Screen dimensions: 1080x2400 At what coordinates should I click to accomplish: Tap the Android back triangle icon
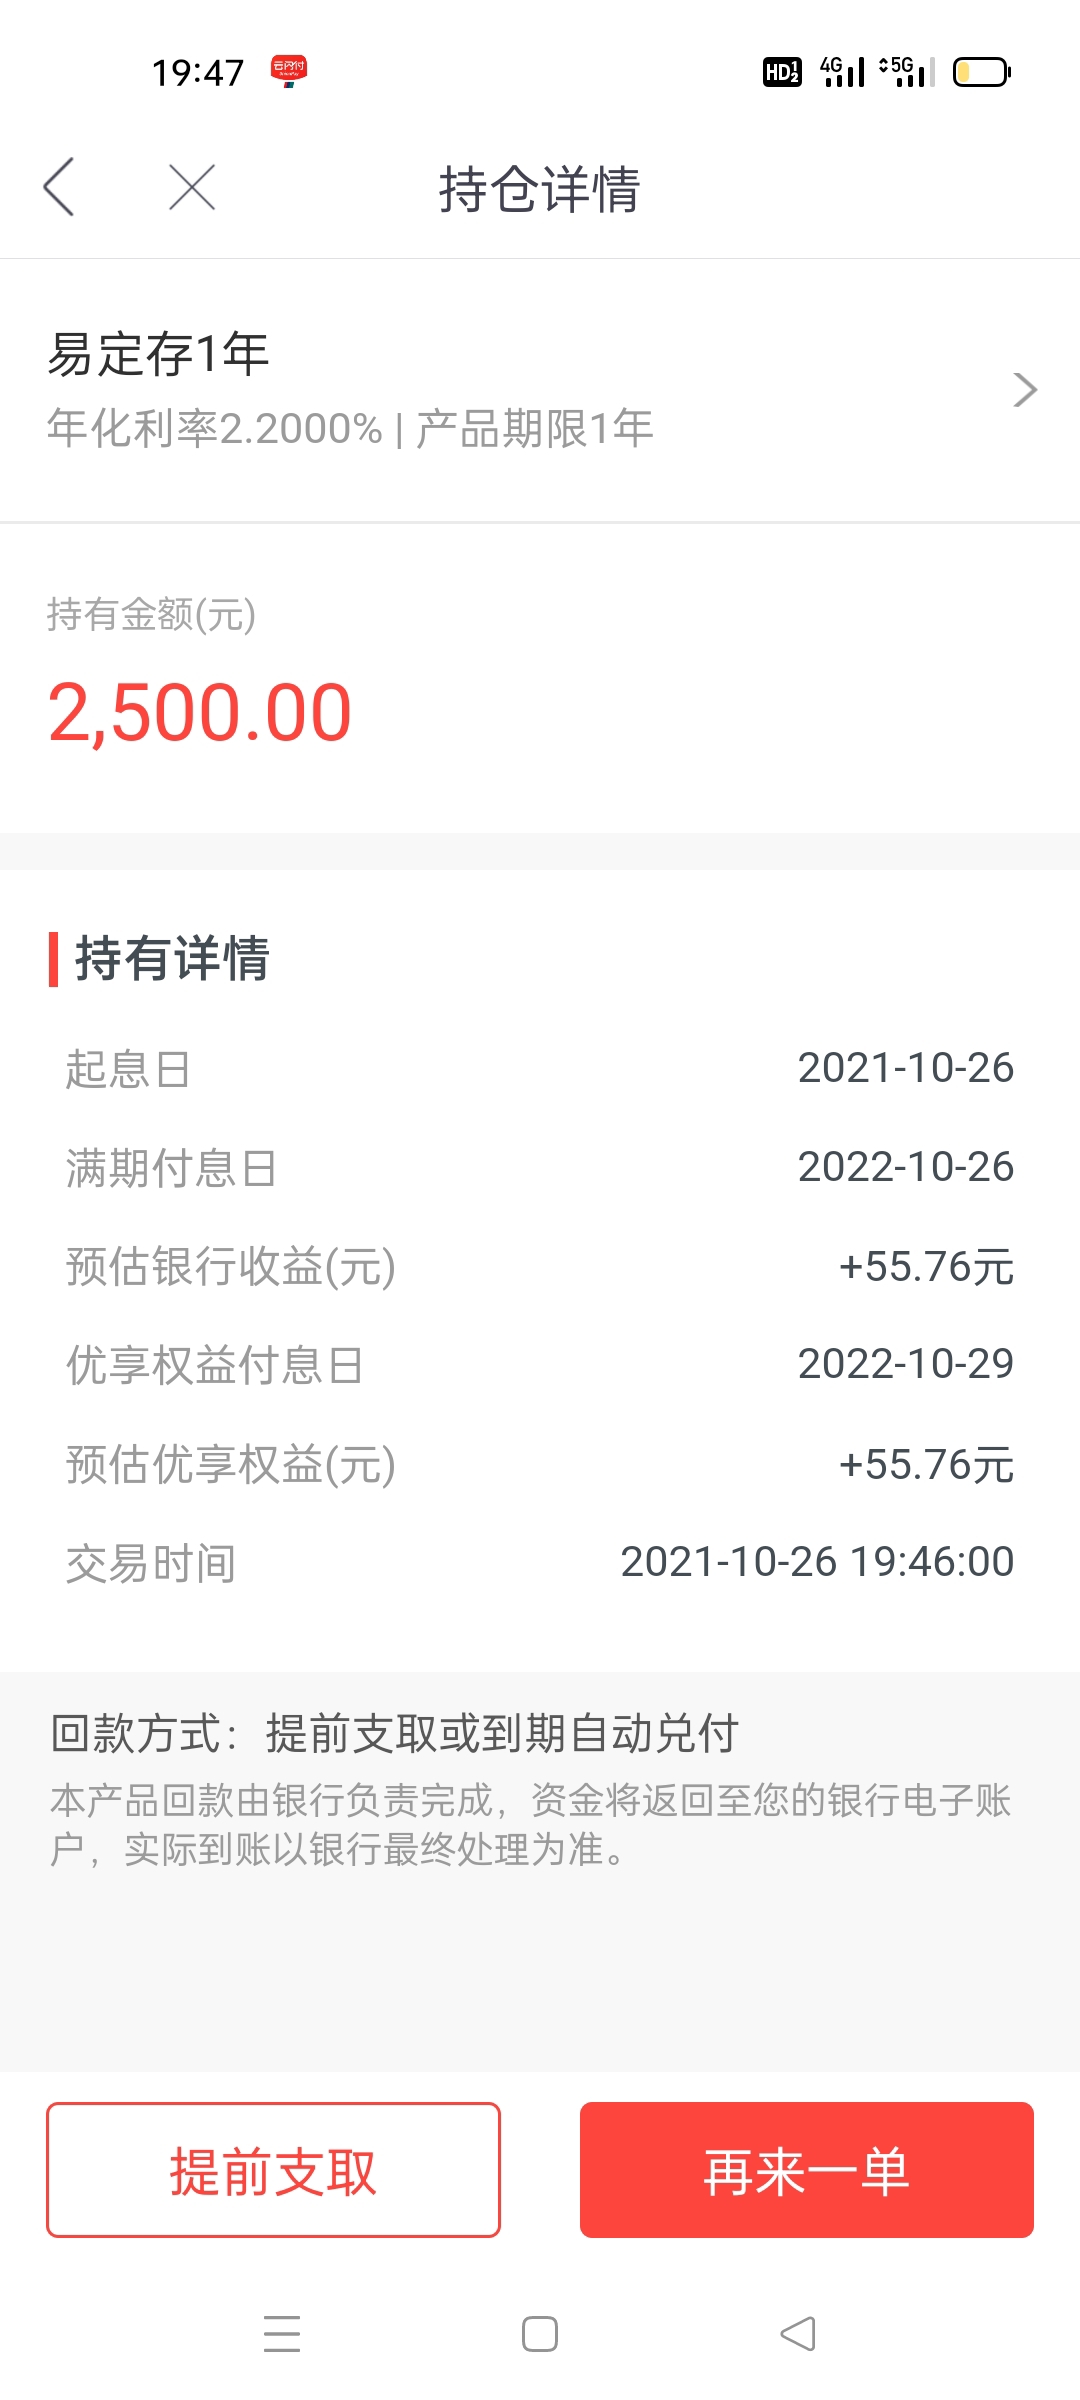point(798,2333)
